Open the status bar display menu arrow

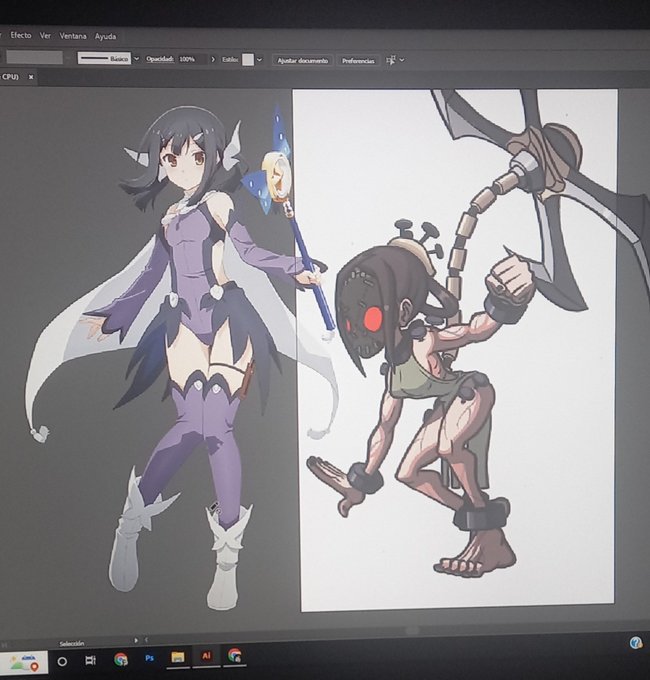(x=136, y=640)
